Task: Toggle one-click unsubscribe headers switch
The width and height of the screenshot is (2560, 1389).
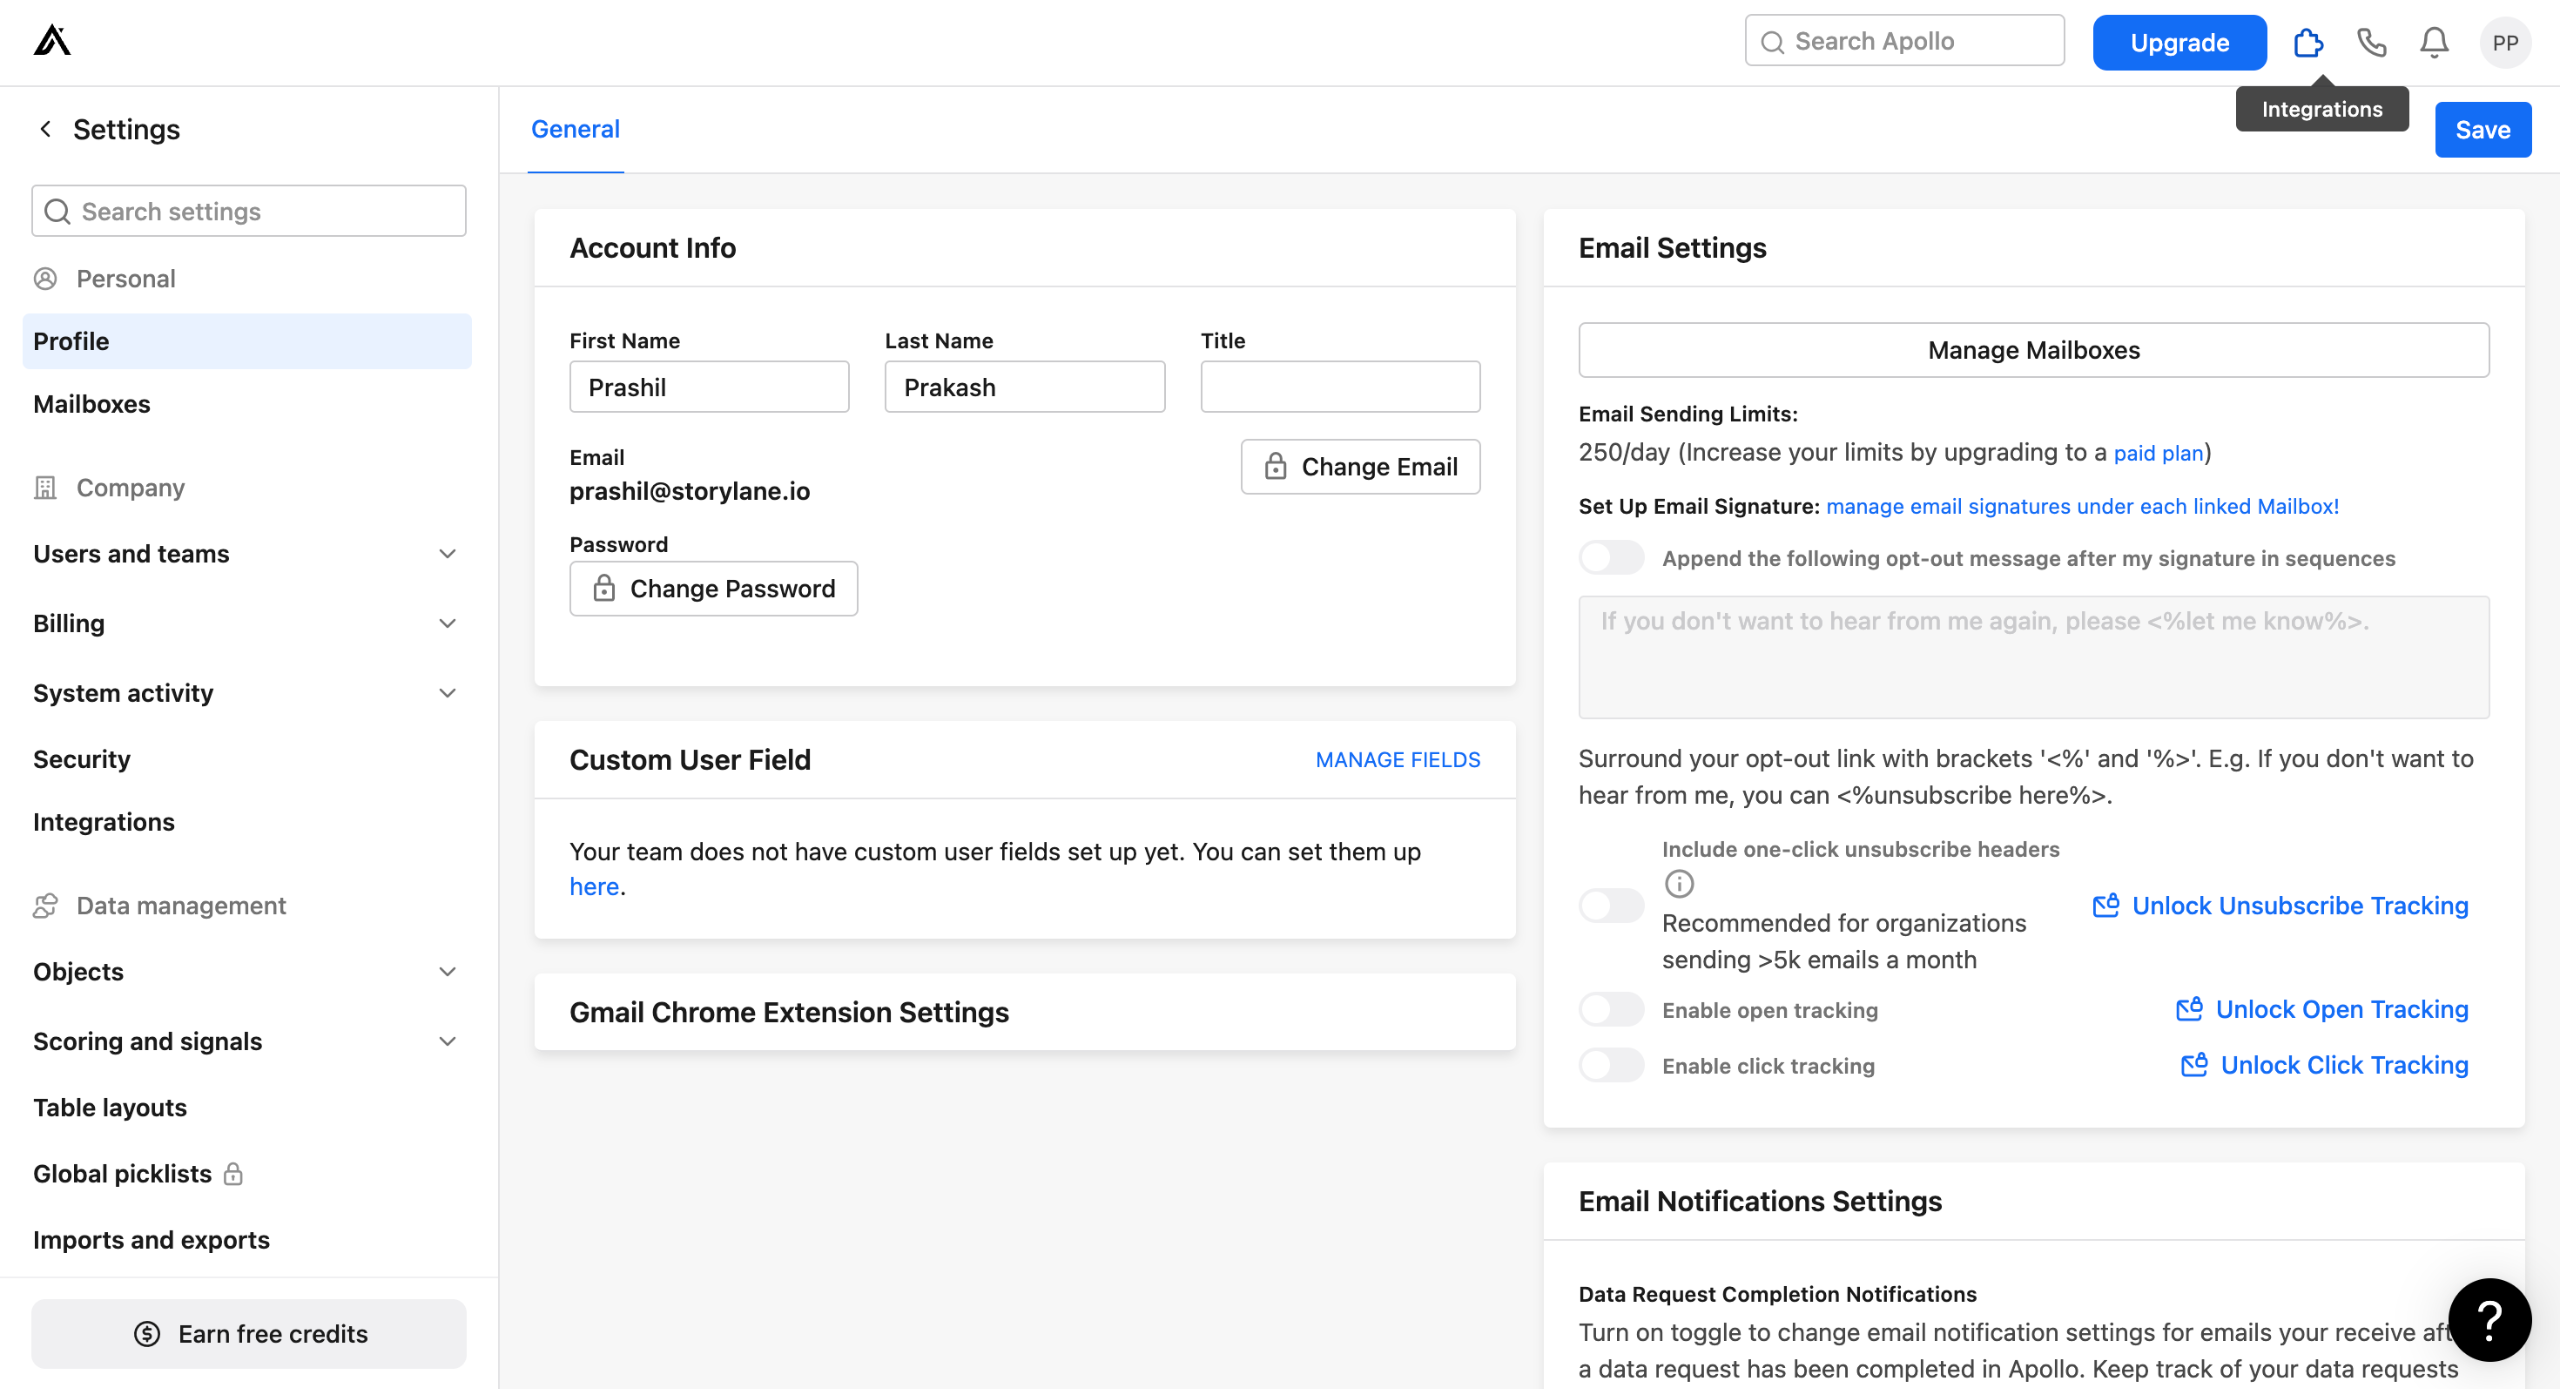Action: point(1611,905)
